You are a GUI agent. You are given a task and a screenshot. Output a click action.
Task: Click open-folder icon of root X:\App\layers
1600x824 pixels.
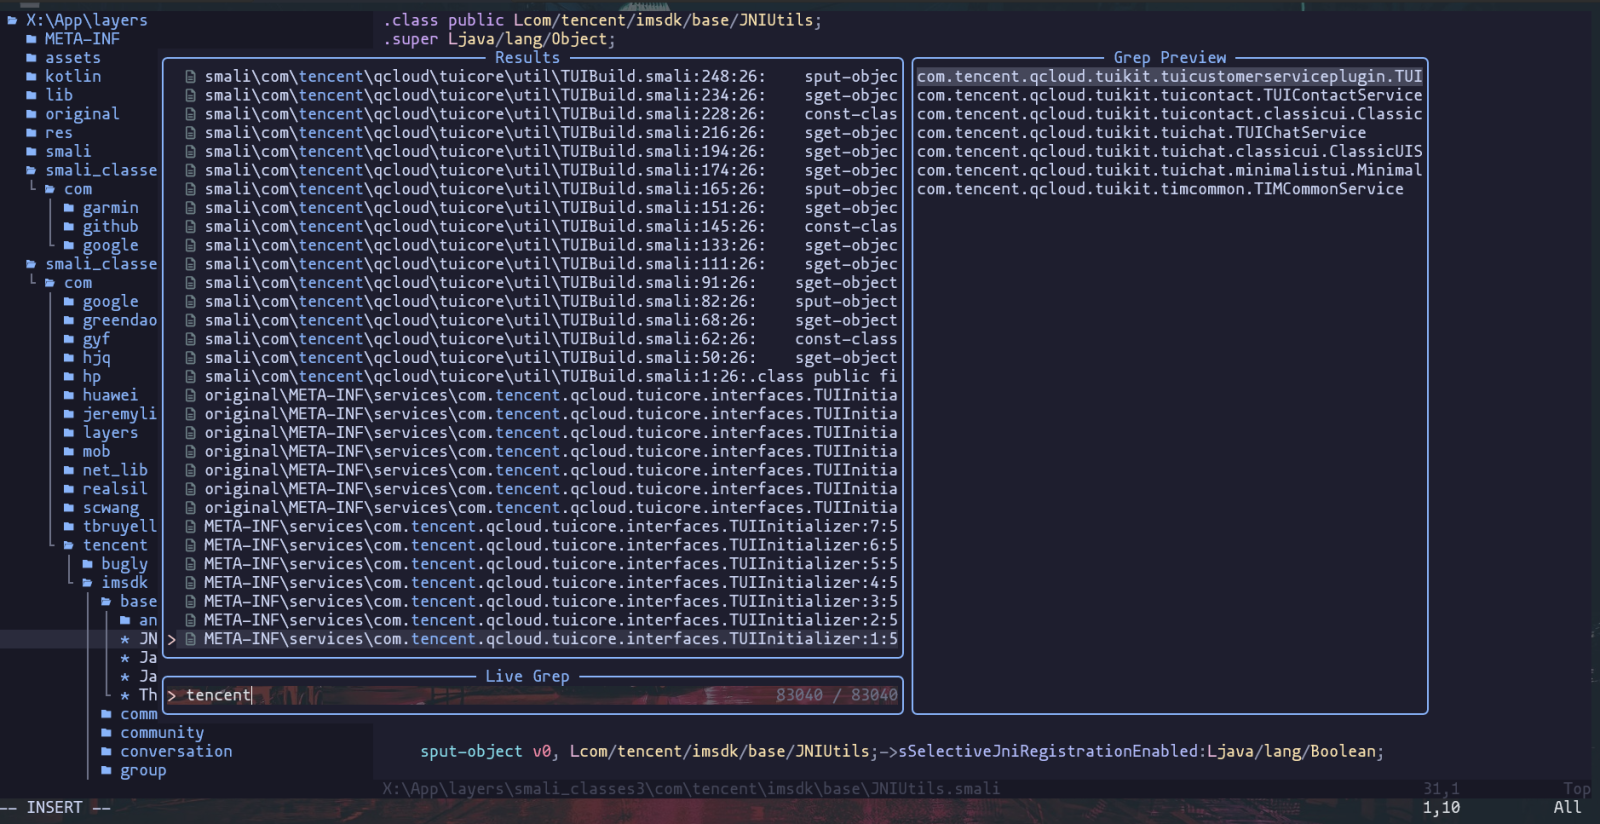coord(12,20)
